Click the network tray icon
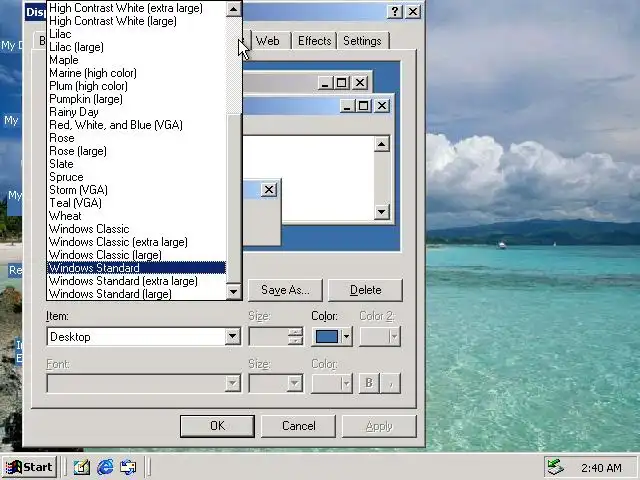Screen dimensions: 640x480 coord(556,467)
